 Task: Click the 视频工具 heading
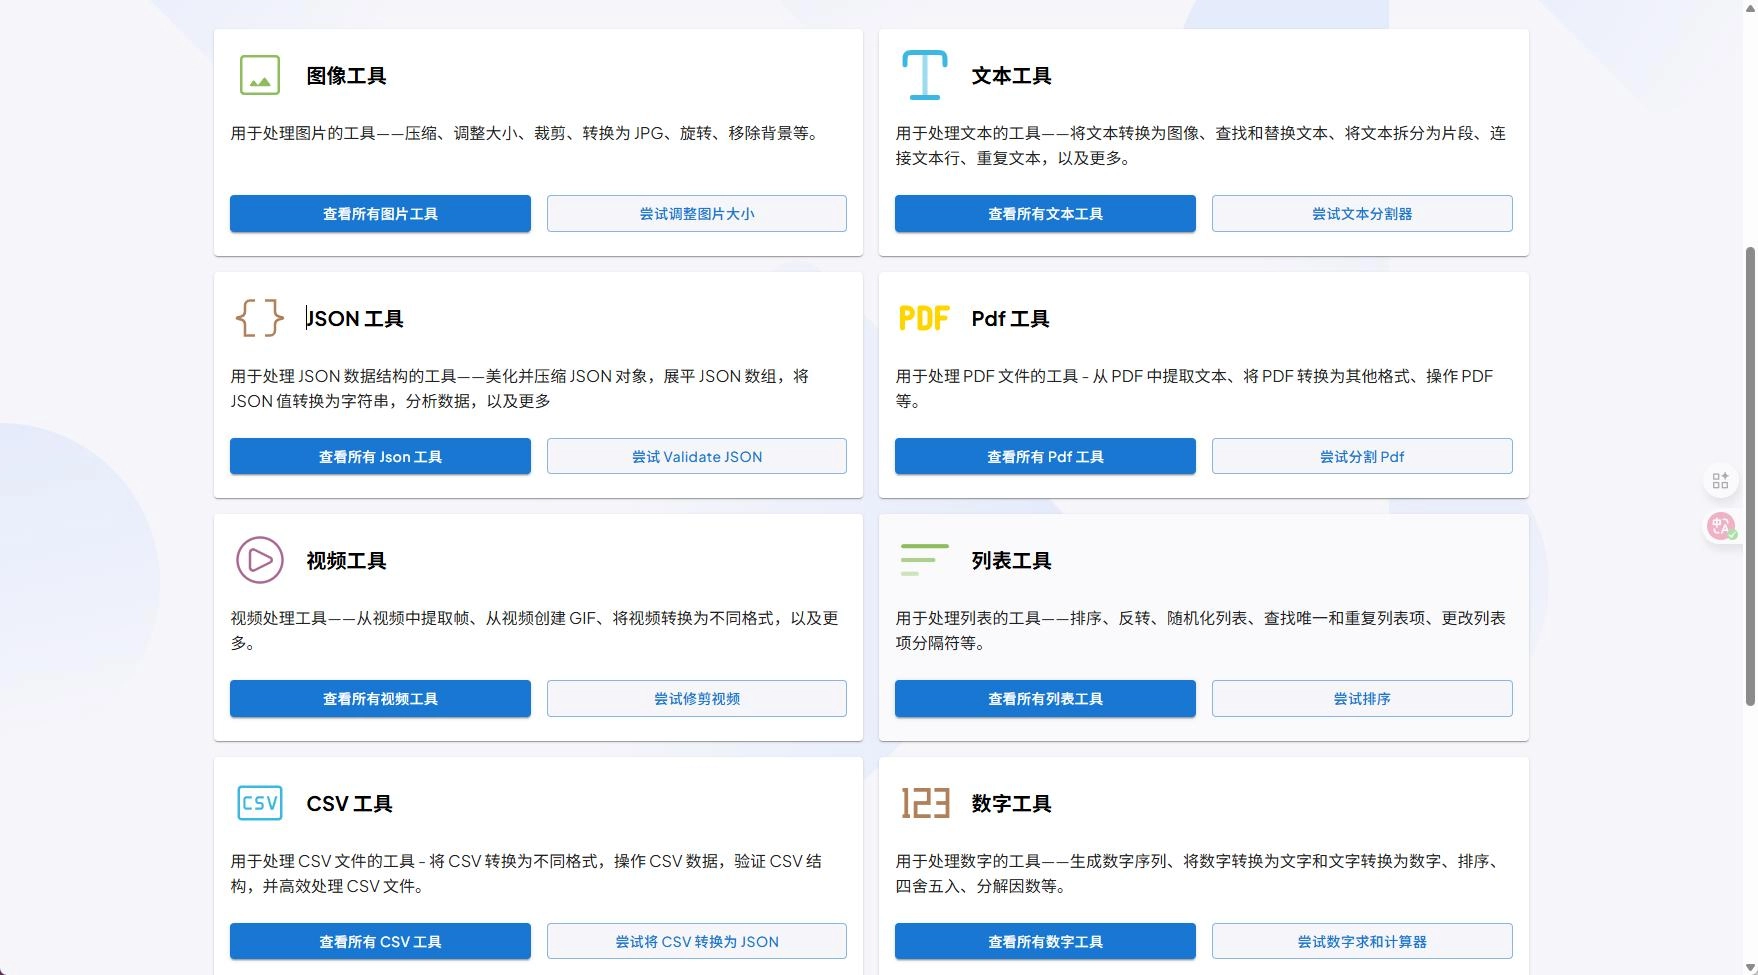point(346,561)
